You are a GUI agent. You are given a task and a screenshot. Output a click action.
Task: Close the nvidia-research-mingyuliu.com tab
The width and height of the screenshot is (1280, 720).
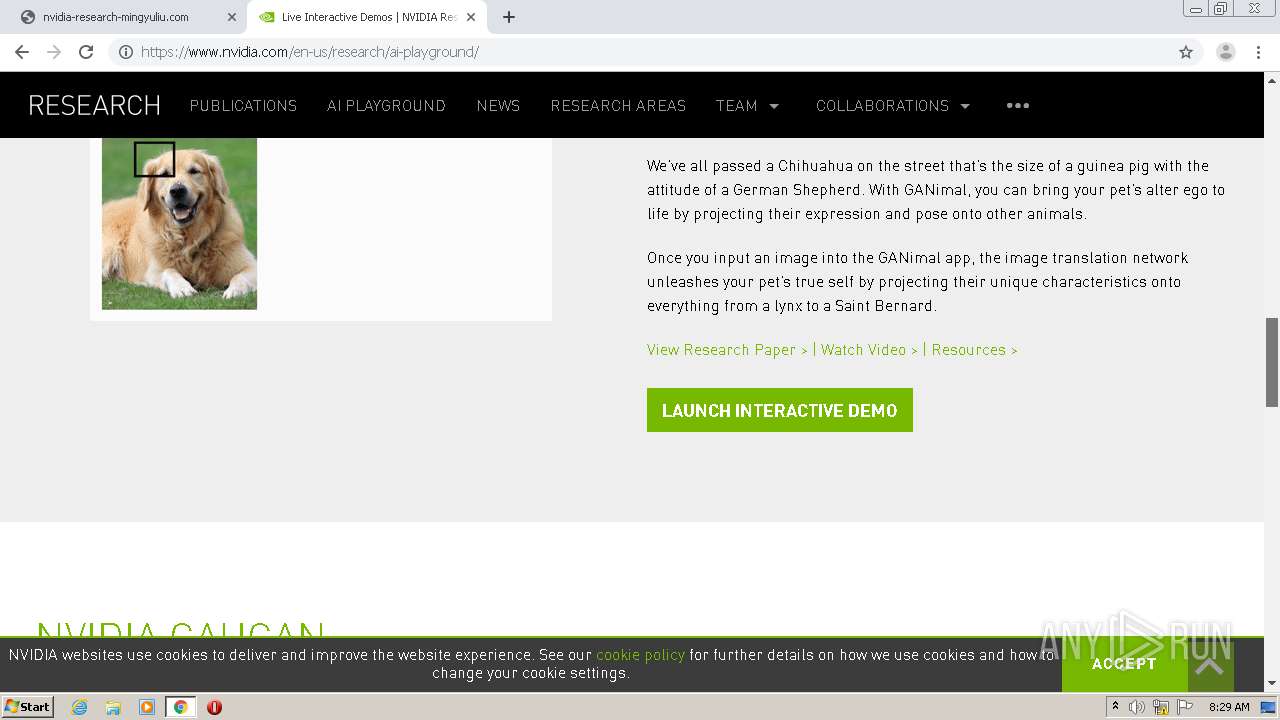(x=232, y=17)
